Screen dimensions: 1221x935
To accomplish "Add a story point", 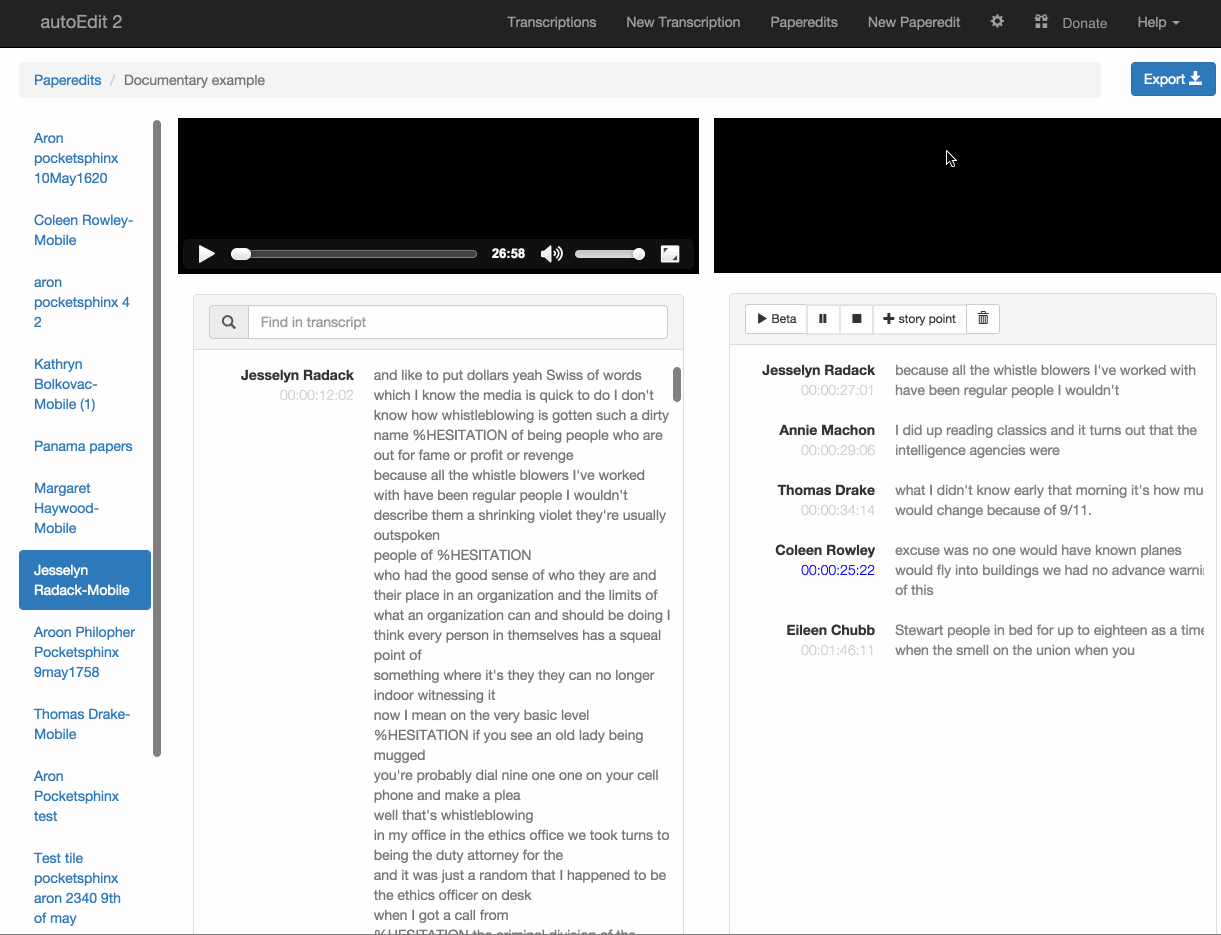I will click(x=919, y=319).
